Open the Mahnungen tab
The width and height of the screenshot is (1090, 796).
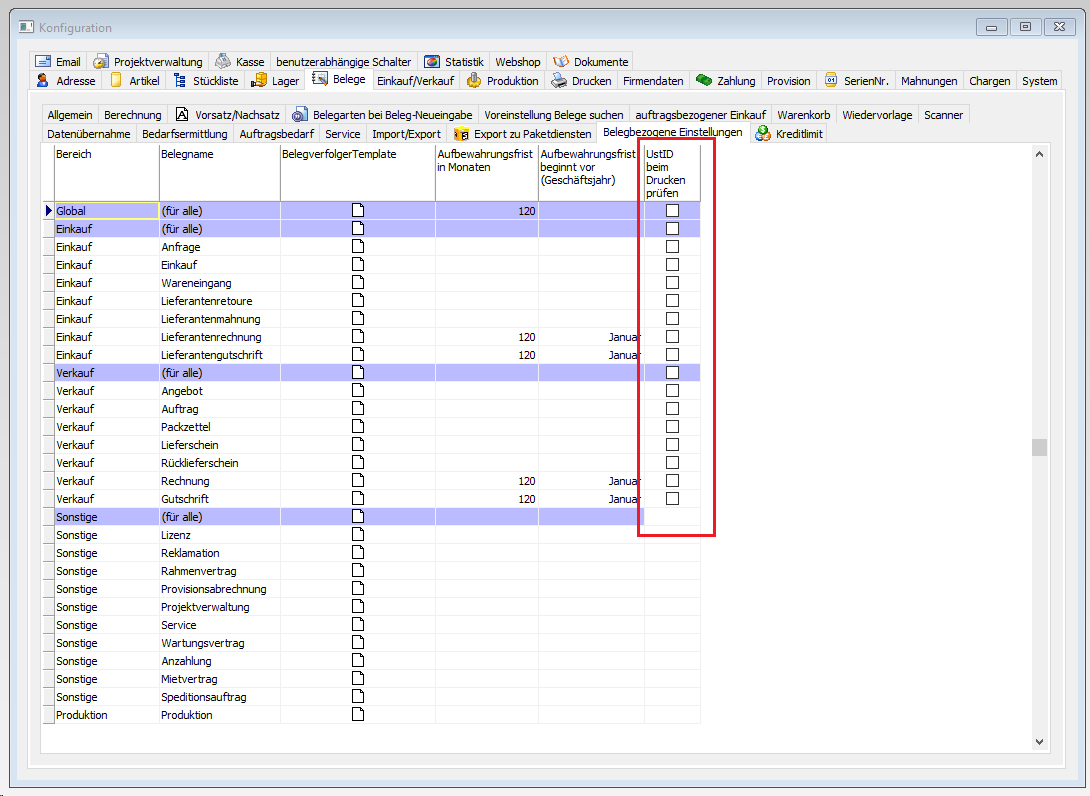point(928,81)
